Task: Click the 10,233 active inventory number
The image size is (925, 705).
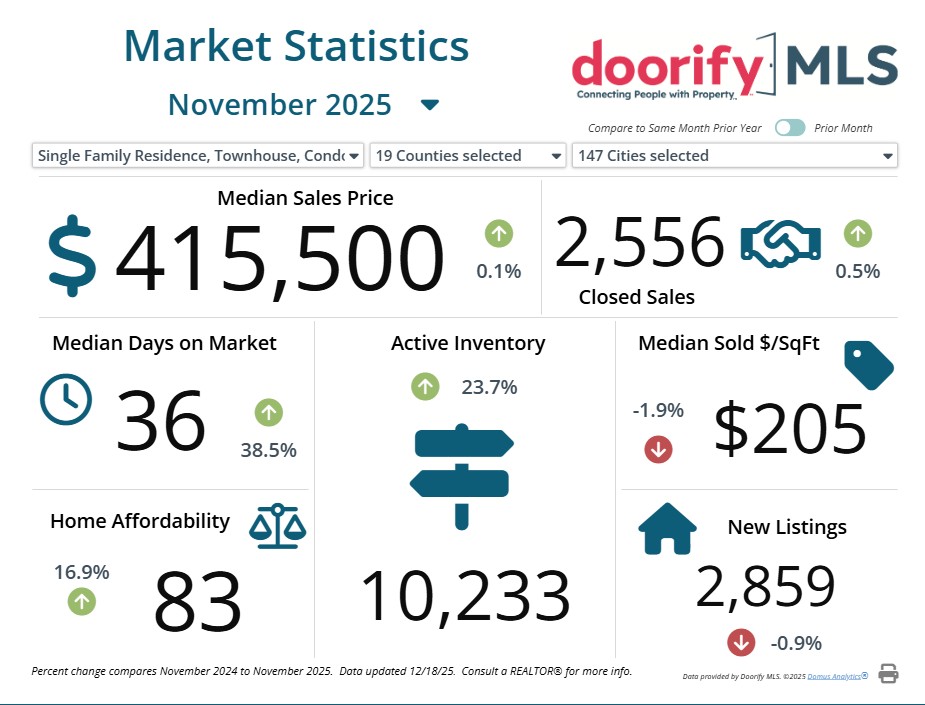Action: pos(465,597)
